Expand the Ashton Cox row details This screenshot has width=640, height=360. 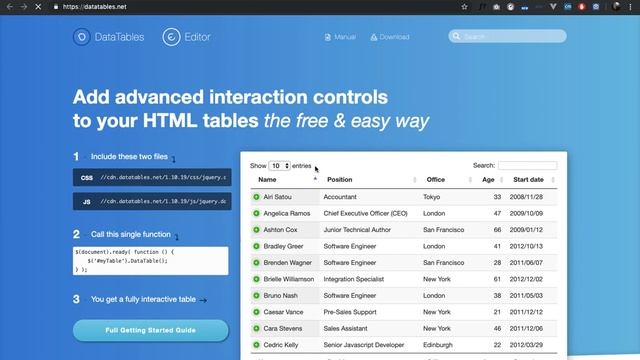[256, 230]
